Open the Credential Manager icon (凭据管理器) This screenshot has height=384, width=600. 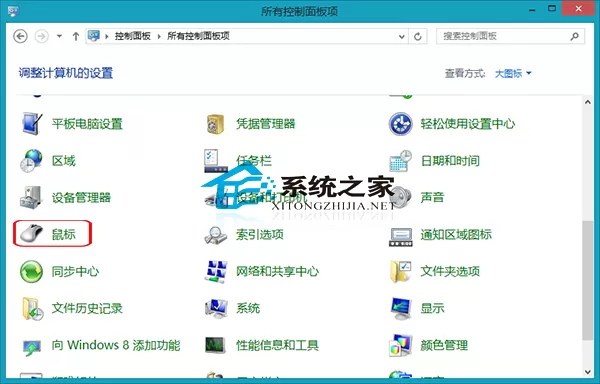(x=215, y=124)
